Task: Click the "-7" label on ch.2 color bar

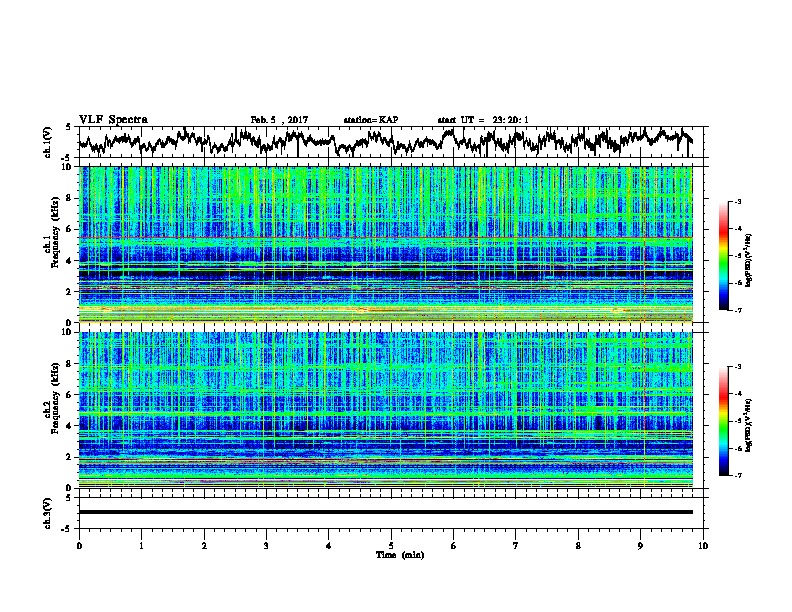Action: point(738,475)
